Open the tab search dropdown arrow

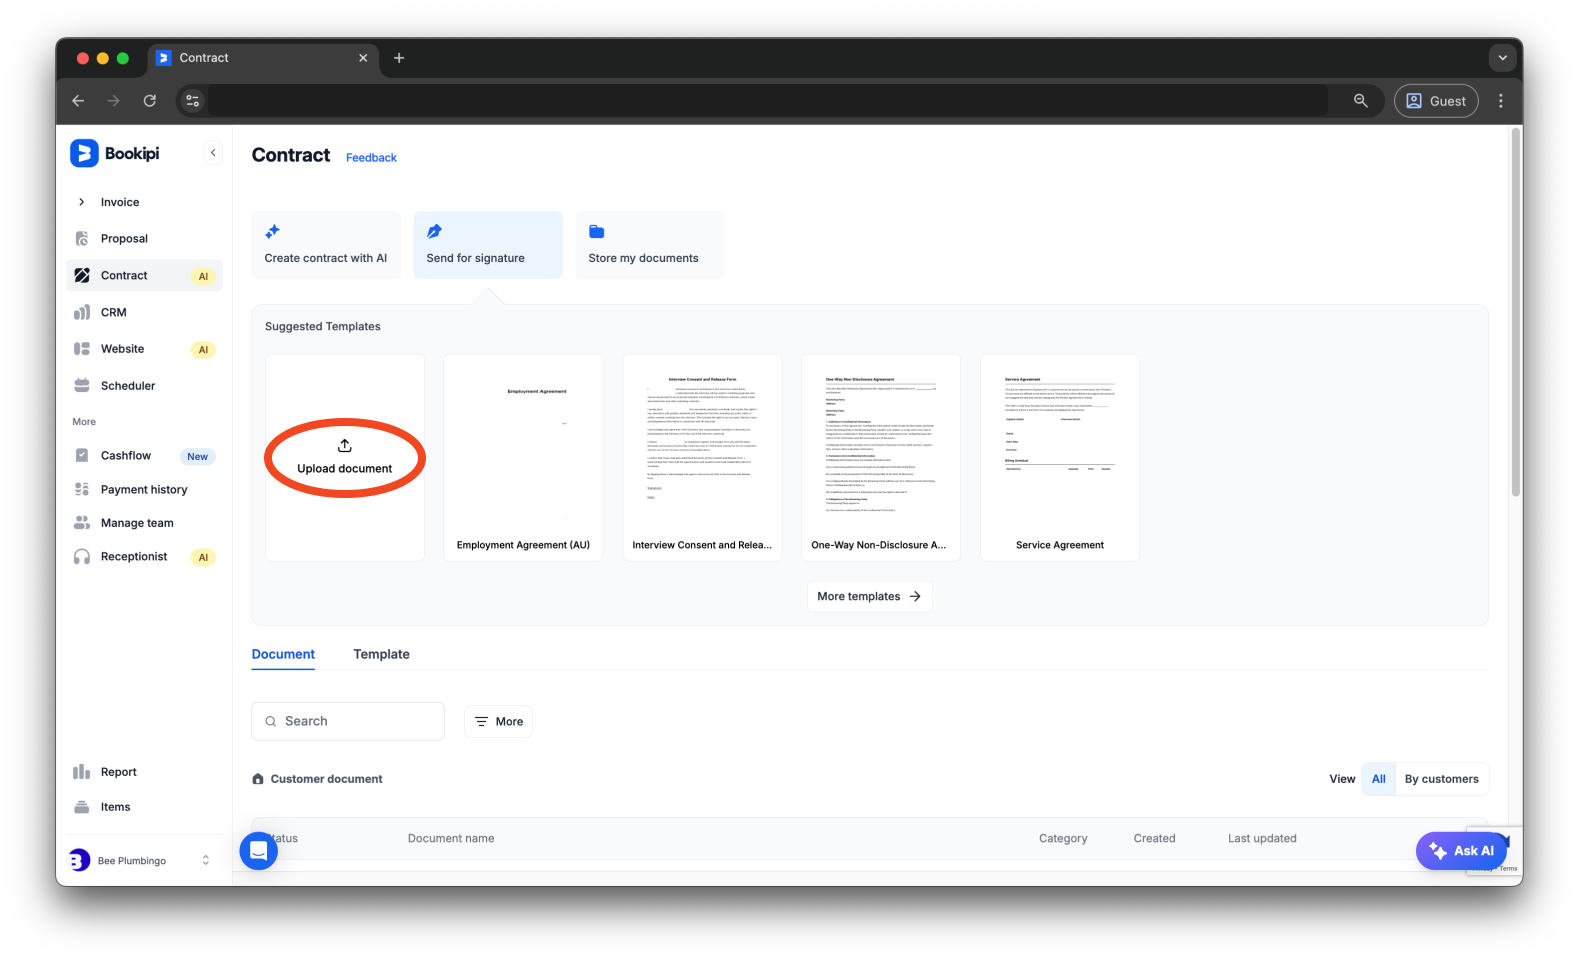pos(1502,58)
